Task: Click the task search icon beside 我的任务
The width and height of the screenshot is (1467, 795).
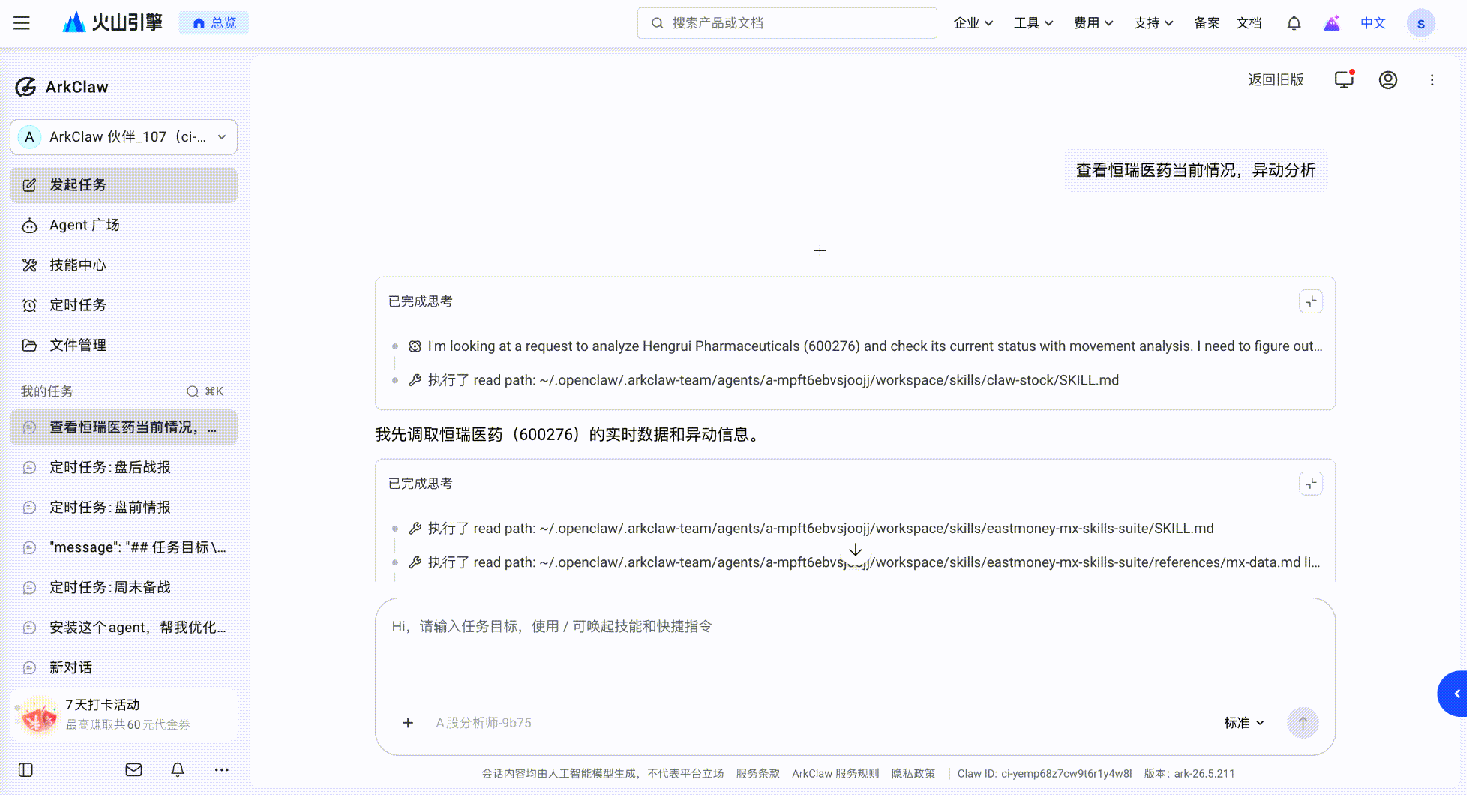Action: tap(193, 391)
